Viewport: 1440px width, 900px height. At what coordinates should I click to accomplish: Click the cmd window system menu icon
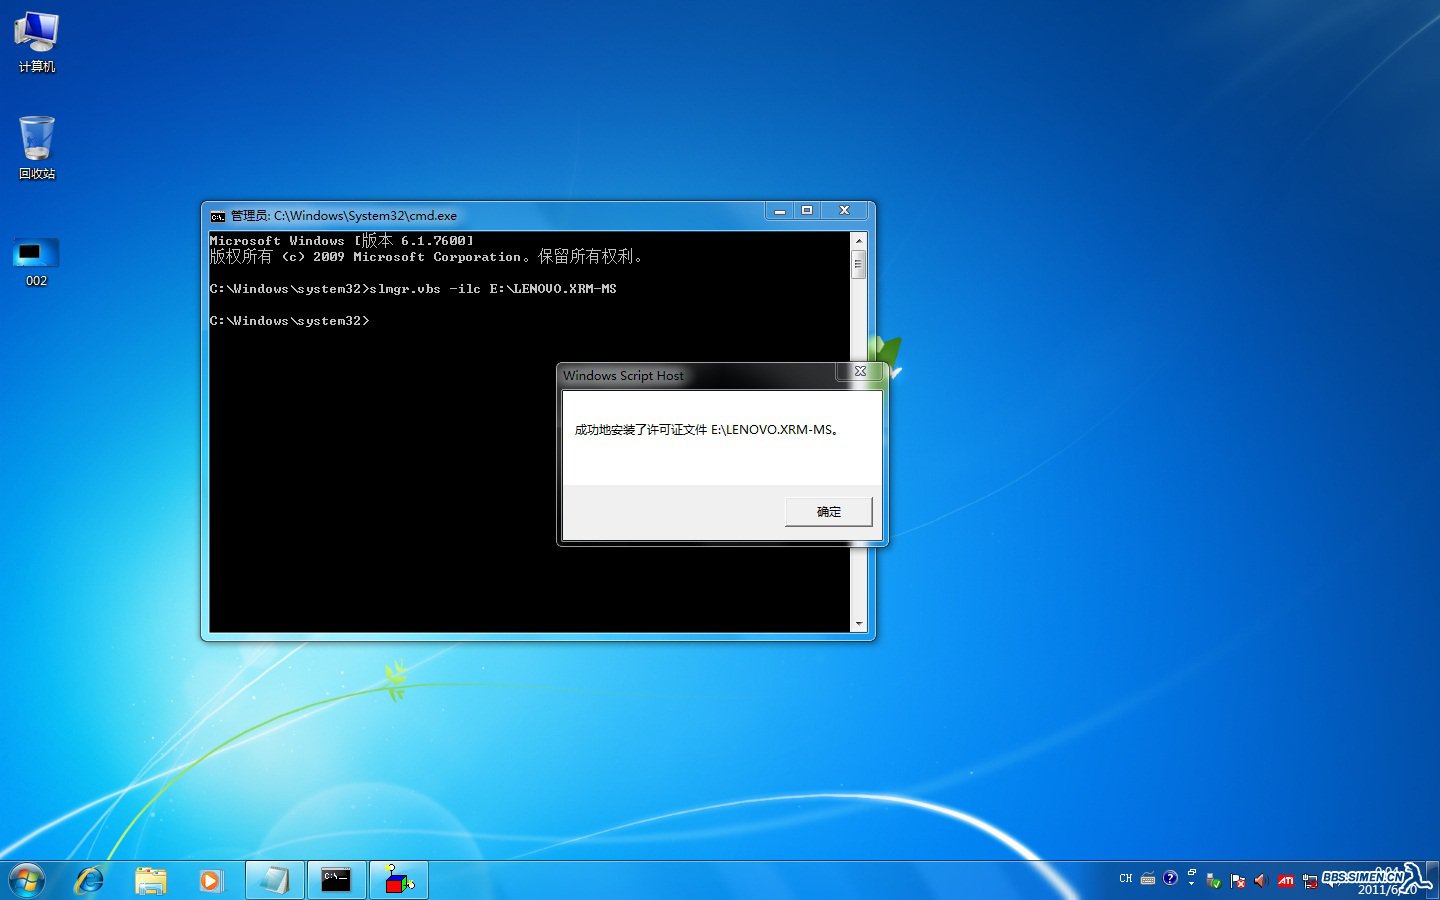[x=218, y=216]
